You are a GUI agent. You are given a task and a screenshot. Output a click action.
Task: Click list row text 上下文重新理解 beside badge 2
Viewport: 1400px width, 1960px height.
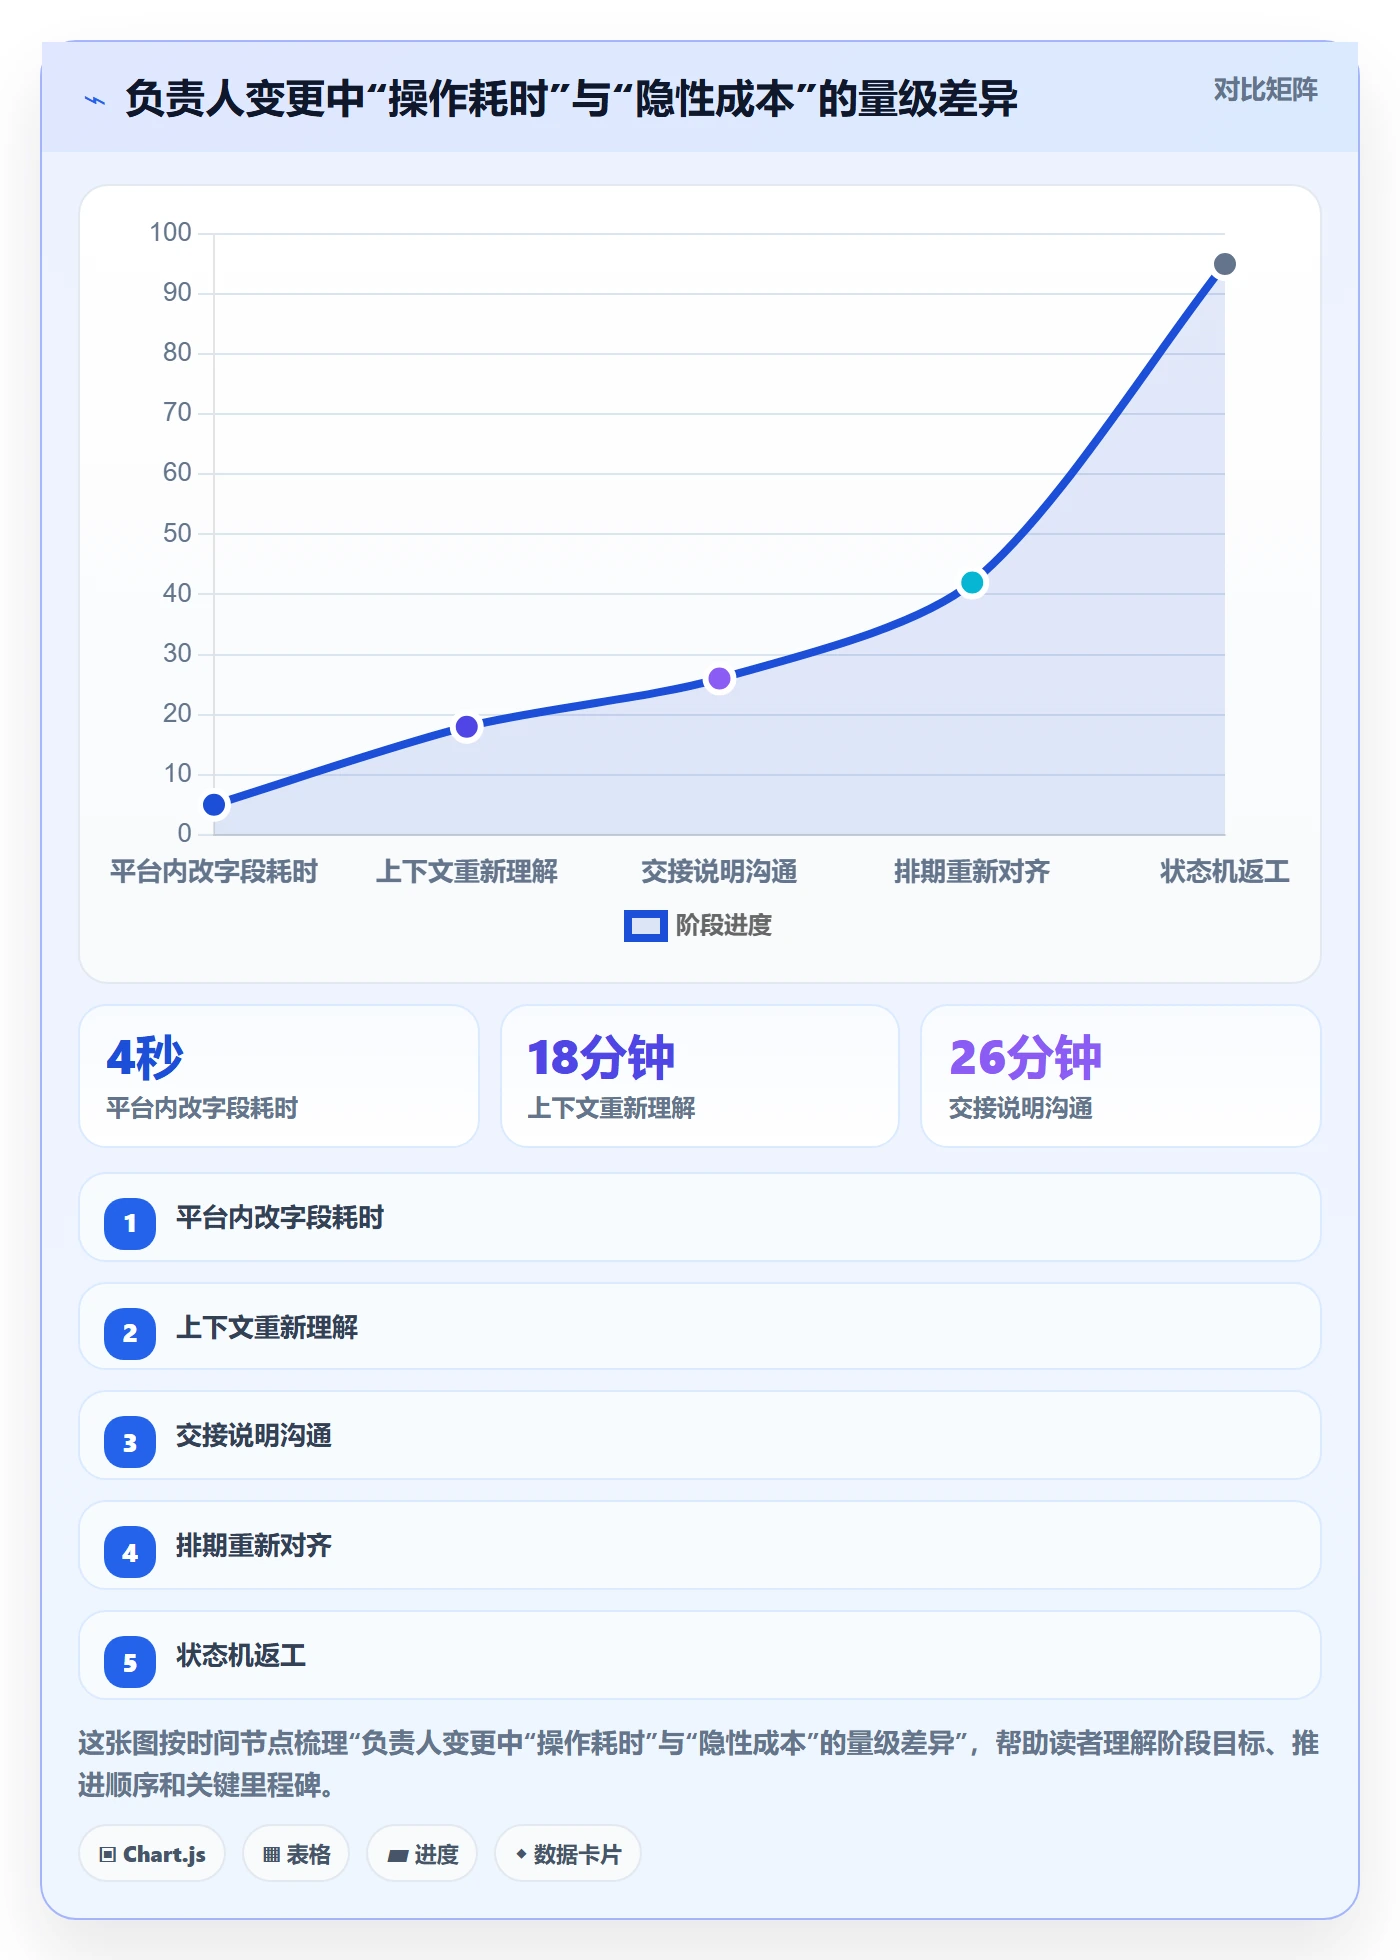(267, 1328)
